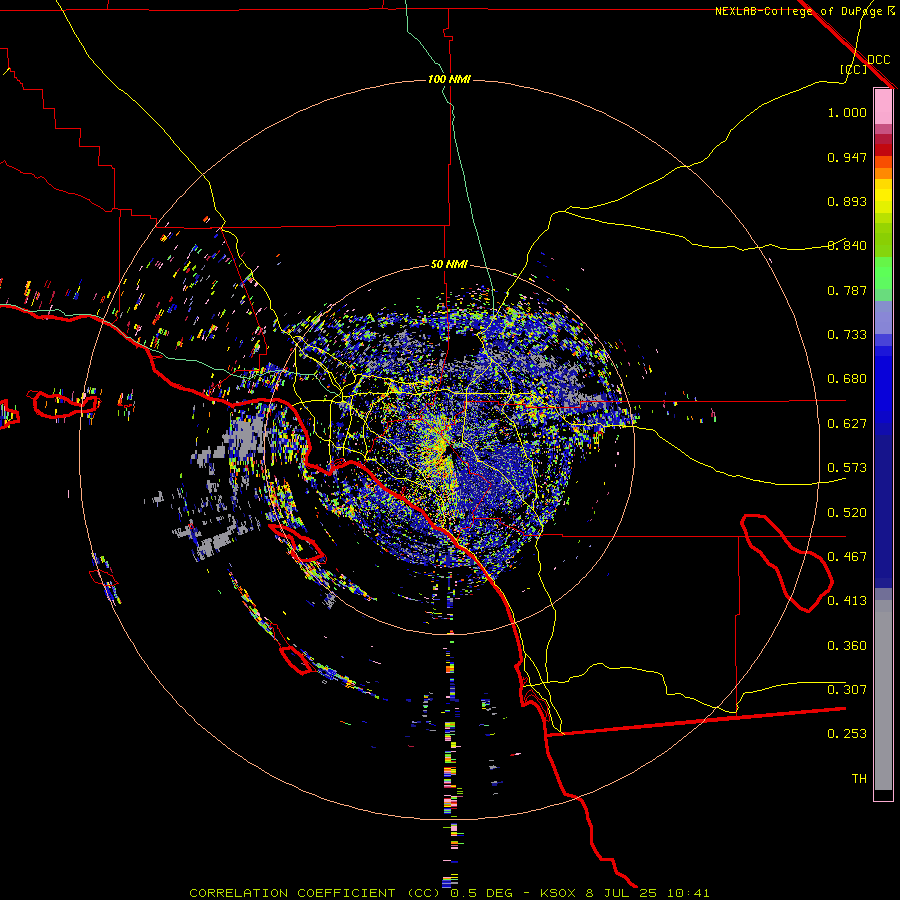
Task: Click the 0.253 scale value
Action: (847, 734)
